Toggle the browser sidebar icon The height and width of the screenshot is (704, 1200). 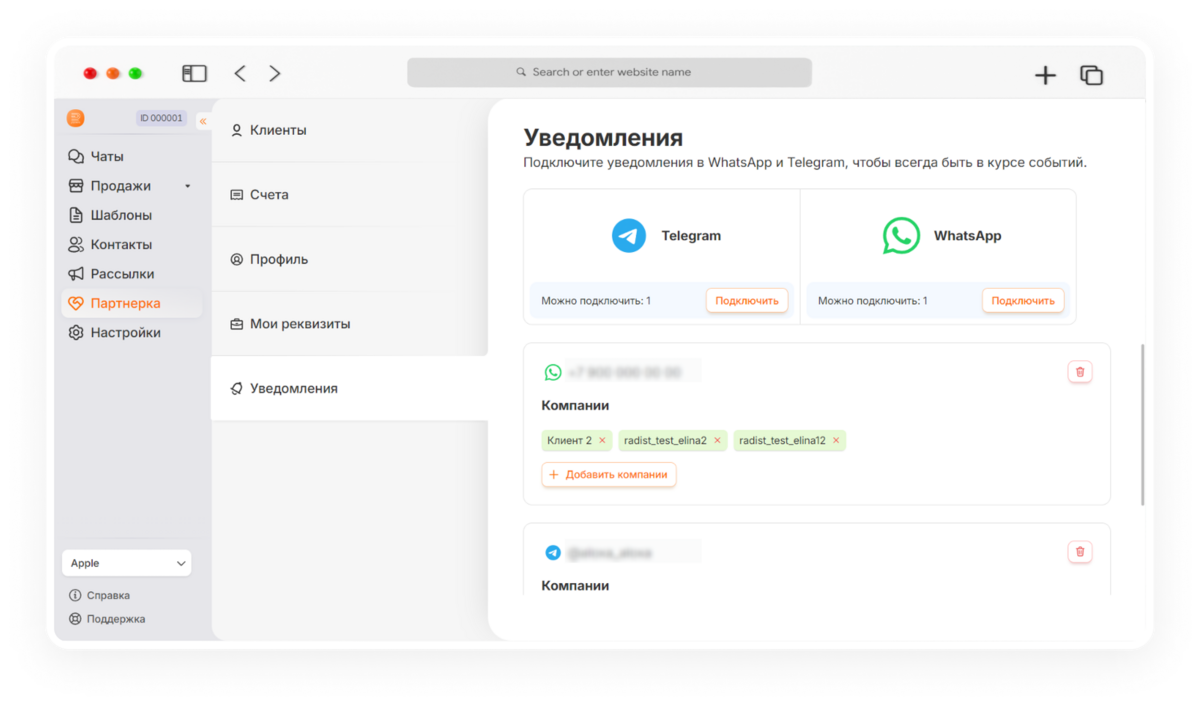194,73
